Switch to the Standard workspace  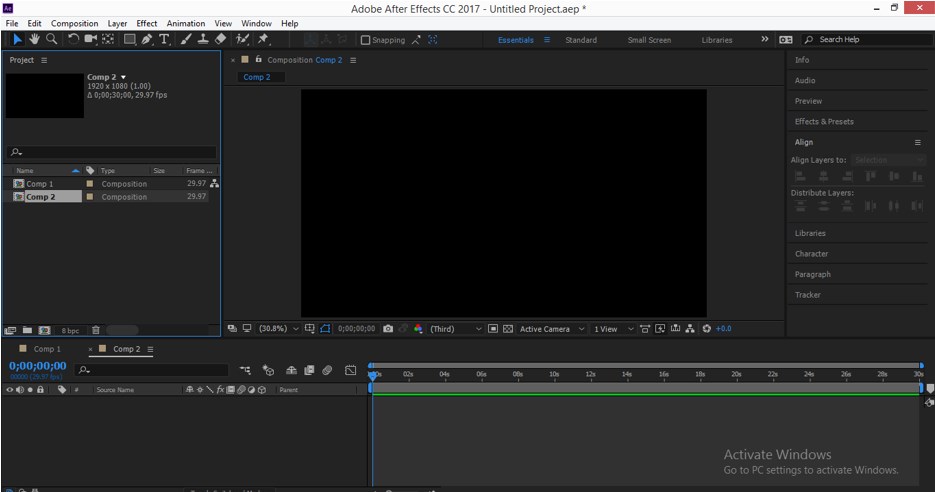(x=581, y=40)
